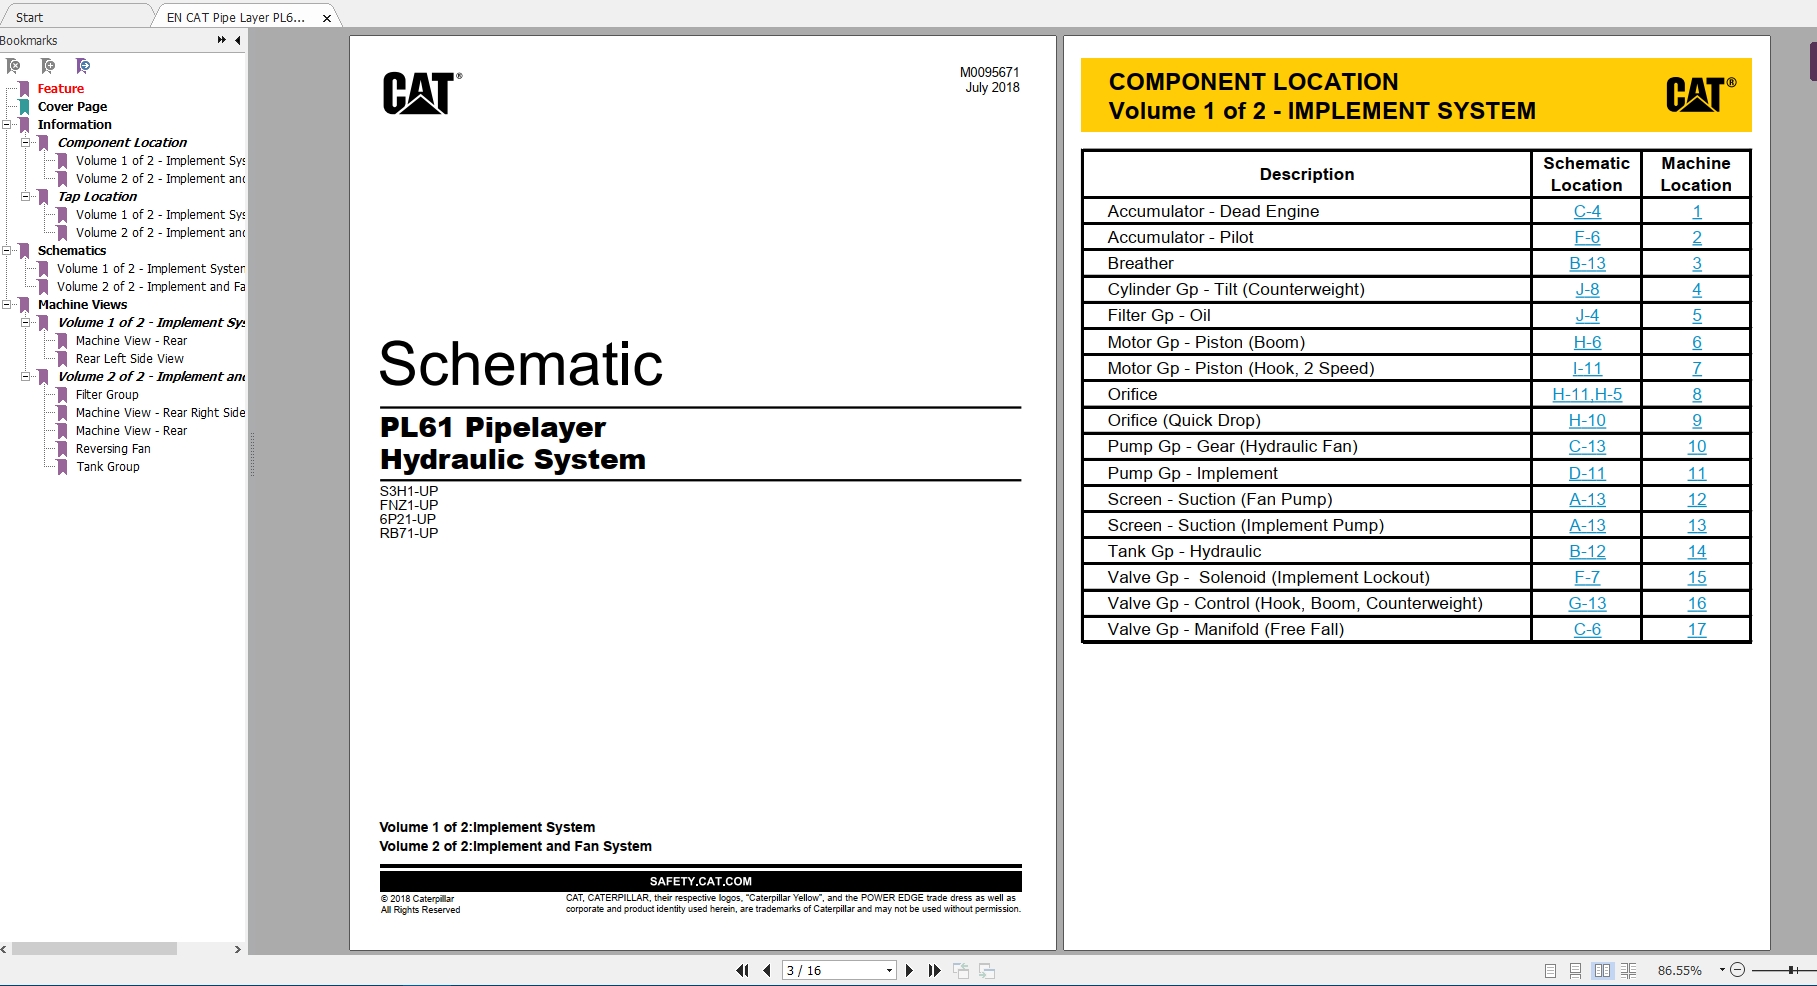Jump to last page using the navigation icon
The height and width of the screenshot is (986, 1817).
tap(934, 970)
